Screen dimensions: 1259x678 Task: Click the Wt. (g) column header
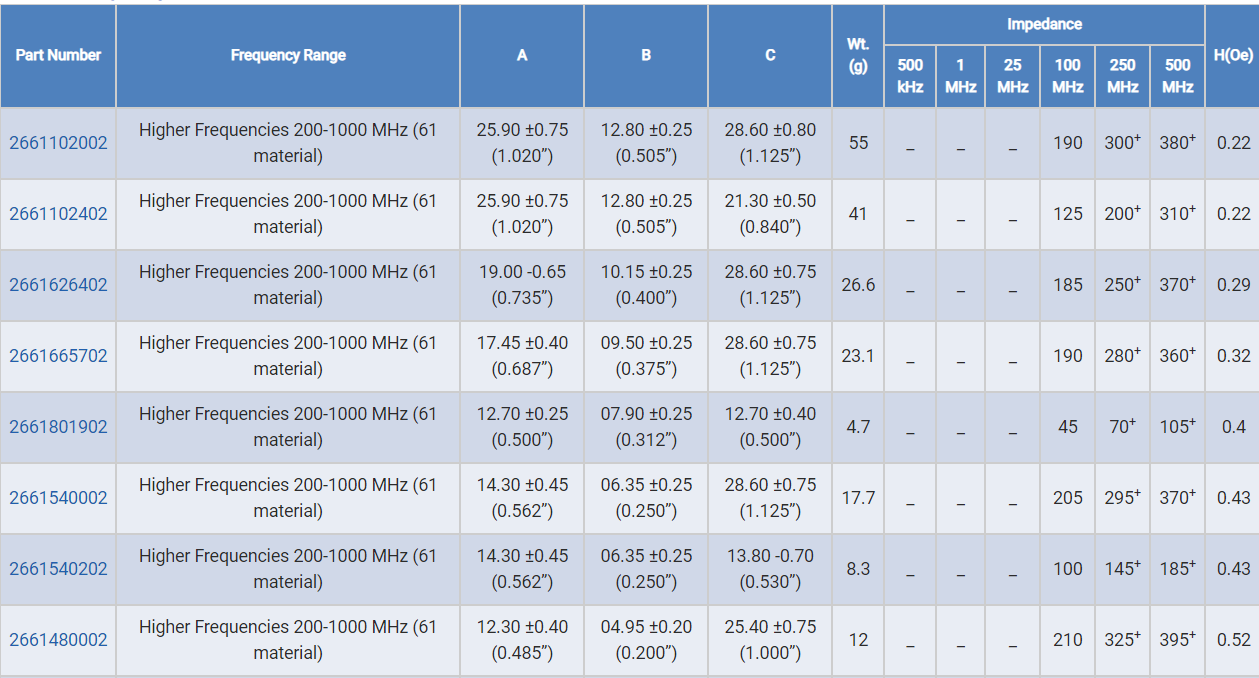point(858,56)
